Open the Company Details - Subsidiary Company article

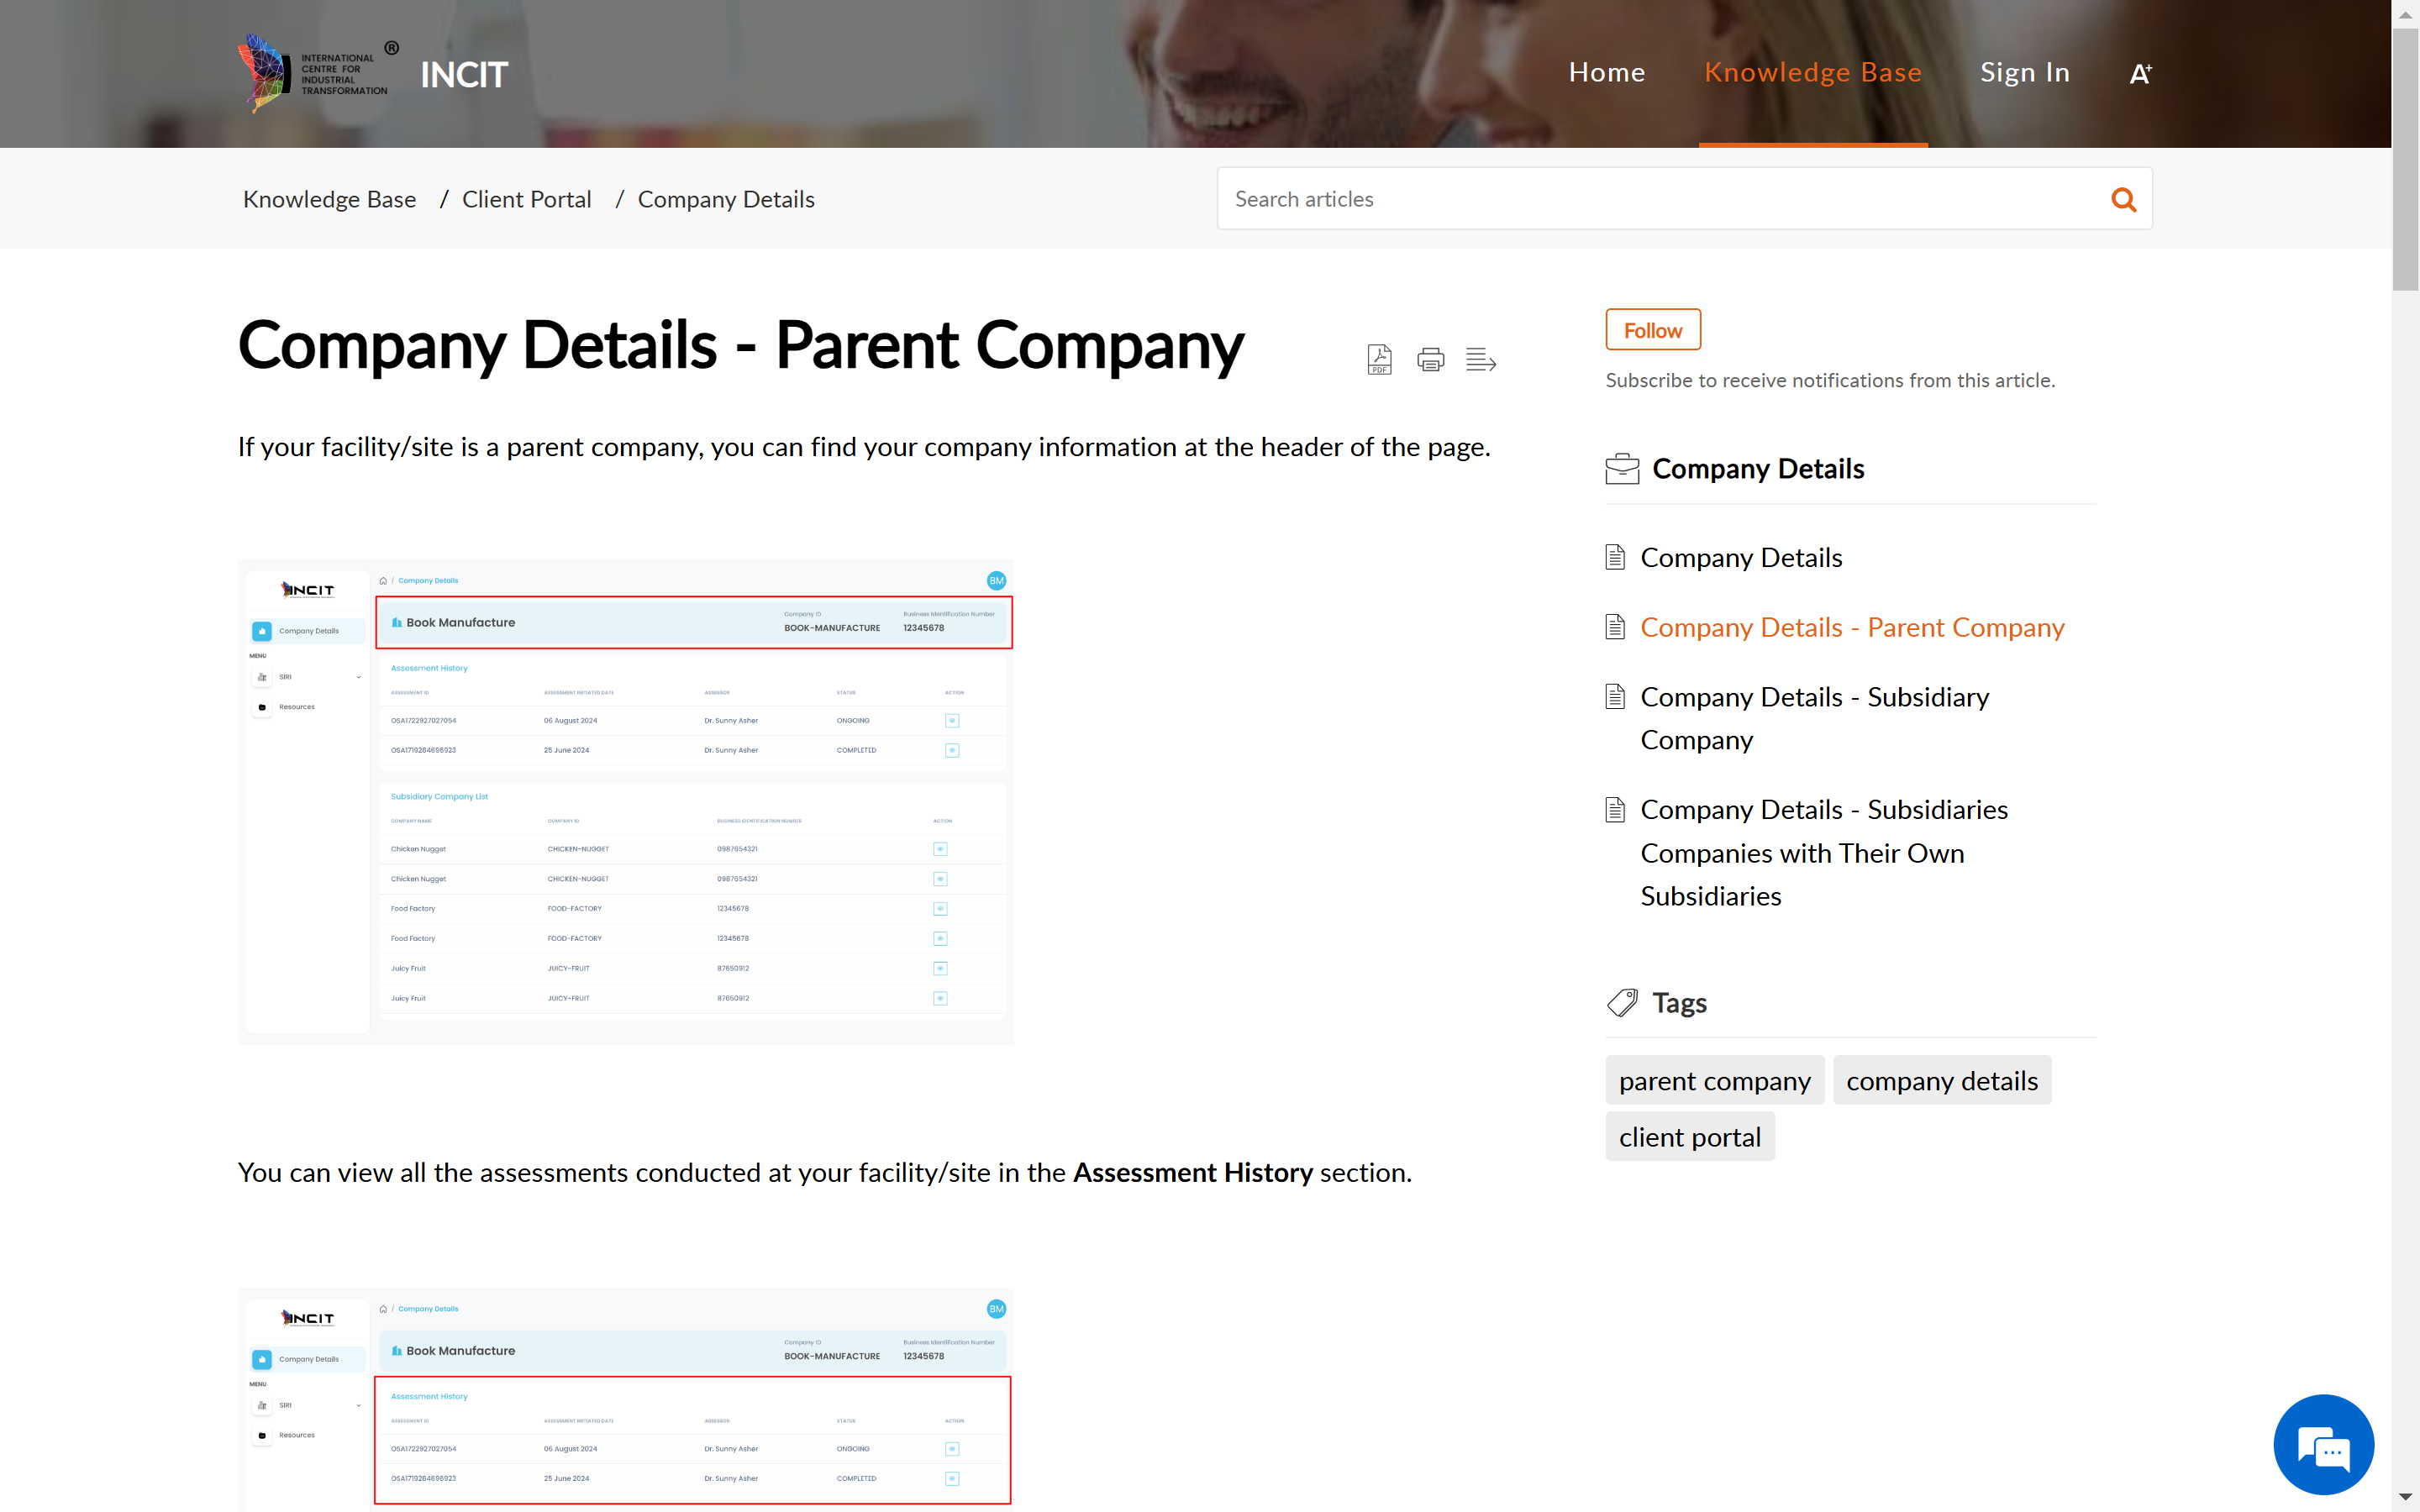1814,718
